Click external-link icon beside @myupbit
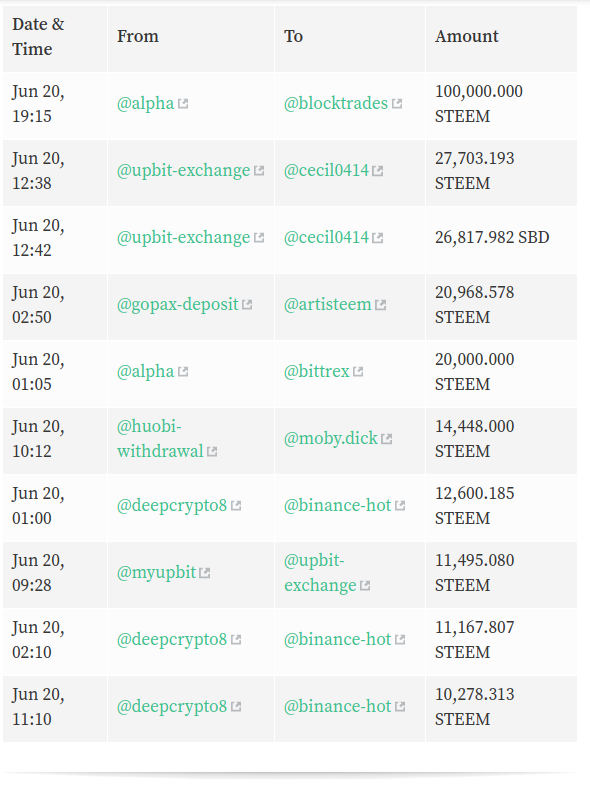This screenshot has width=590, height=790. point(205,573)
